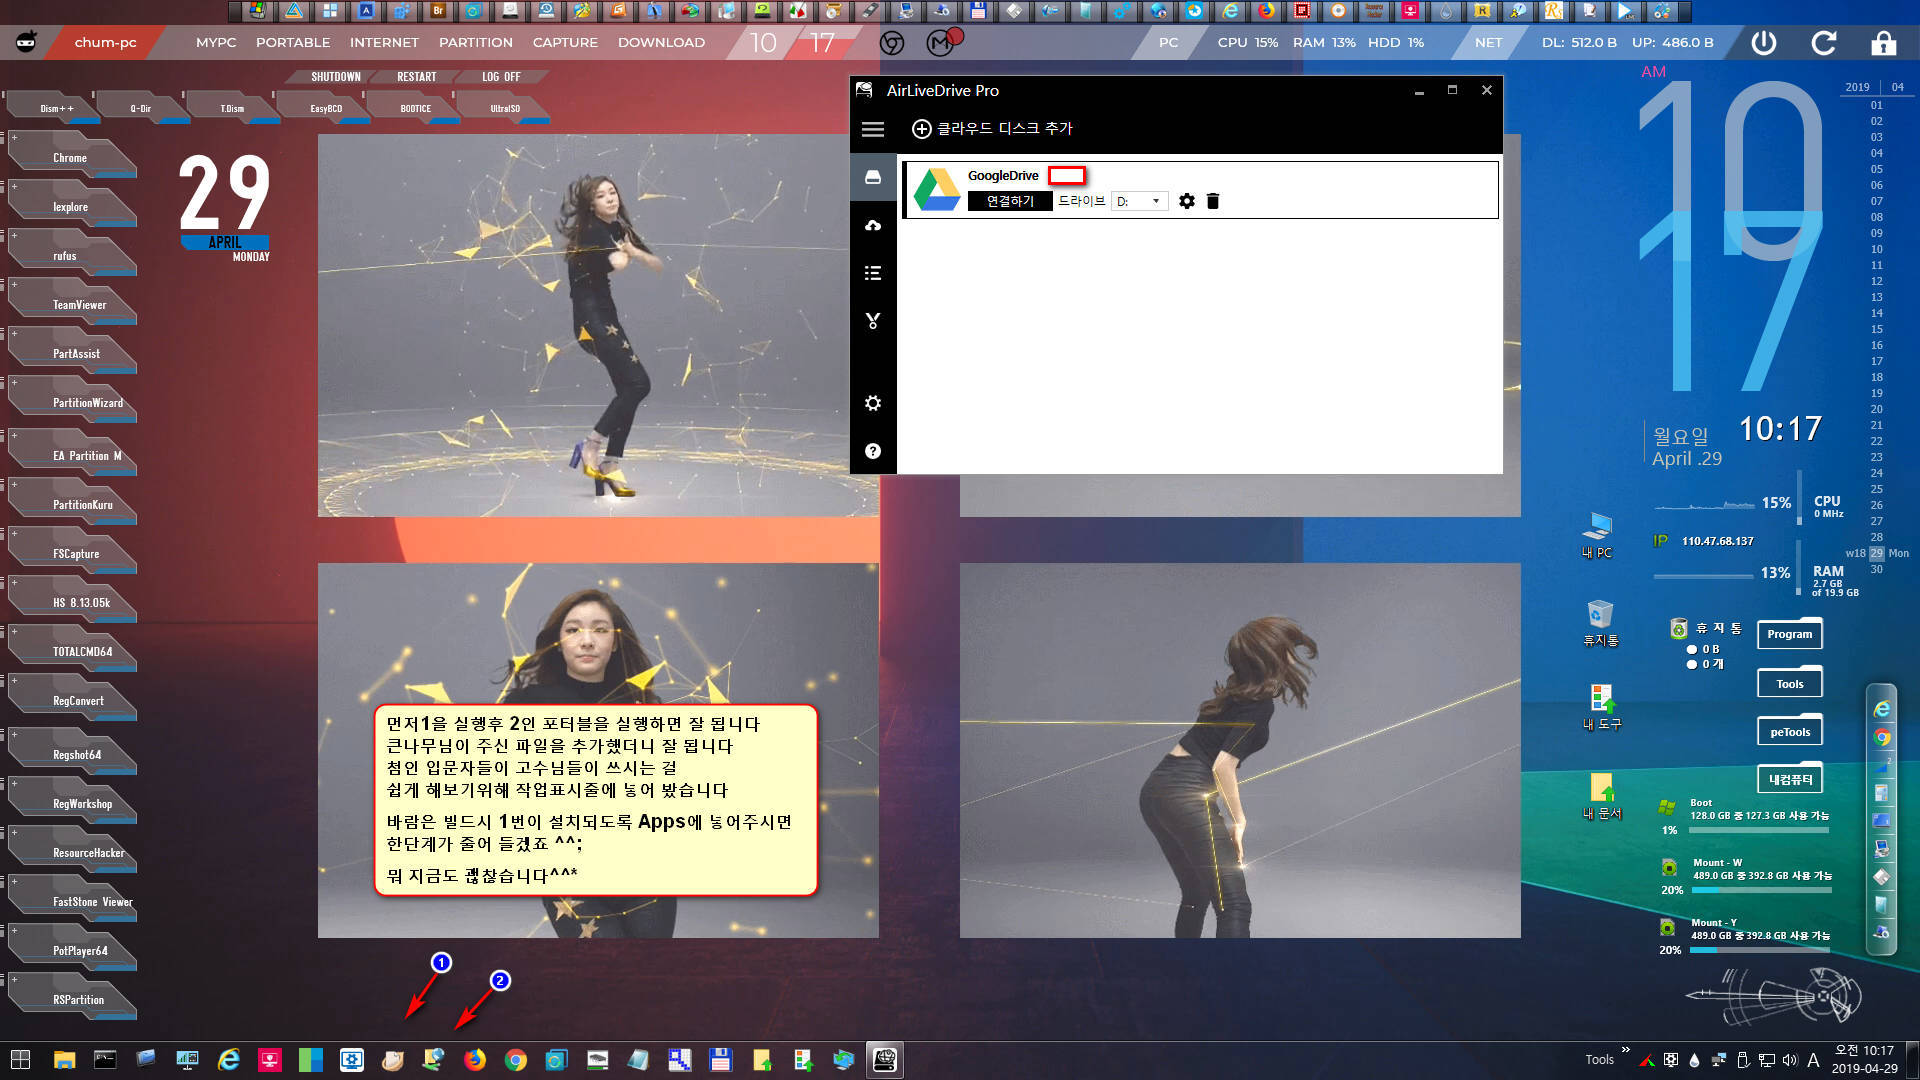Launch BOOTICE from the launcher

[x=416, y=107]
